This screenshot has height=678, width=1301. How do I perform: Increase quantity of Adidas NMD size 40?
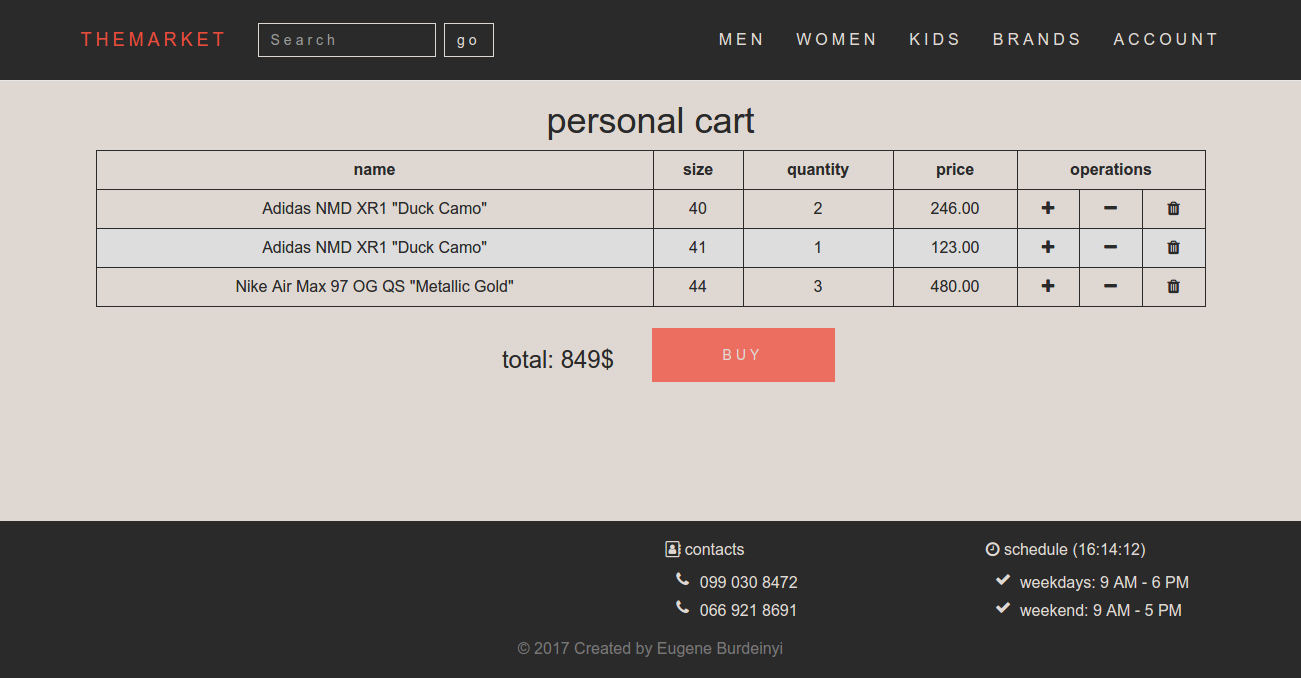tap(1048, 208)
